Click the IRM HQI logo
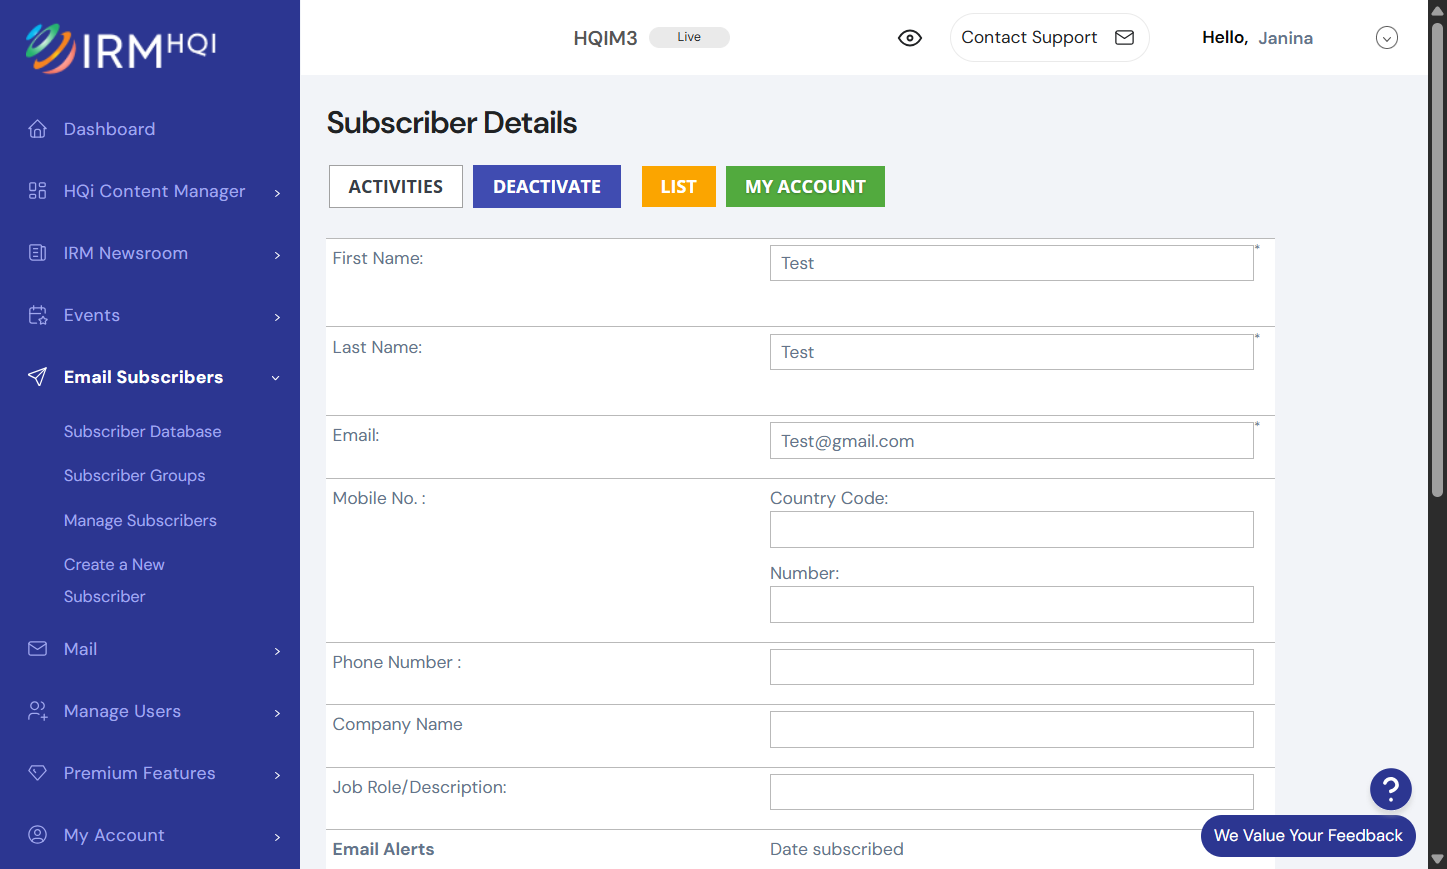The height and width of the screenshot is (869, 1447). 121,48
